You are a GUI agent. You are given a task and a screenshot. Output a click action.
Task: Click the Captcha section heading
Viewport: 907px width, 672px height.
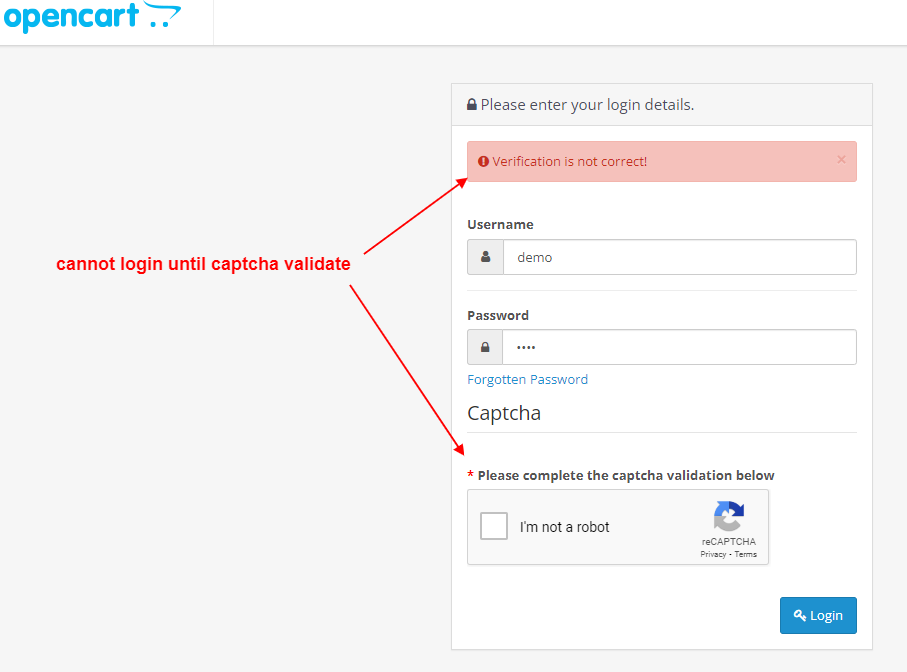(x=504, y=413)
